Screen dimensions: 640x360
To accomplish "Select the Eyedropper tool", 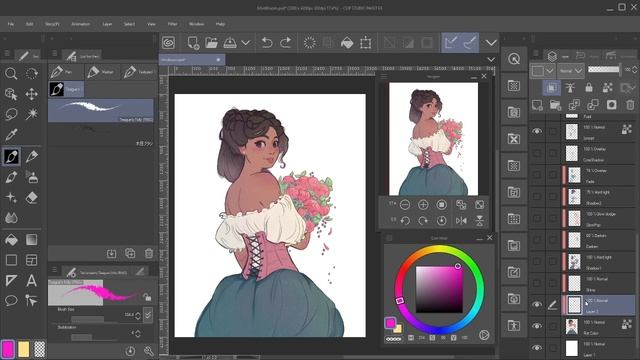I will click(11, 135).
